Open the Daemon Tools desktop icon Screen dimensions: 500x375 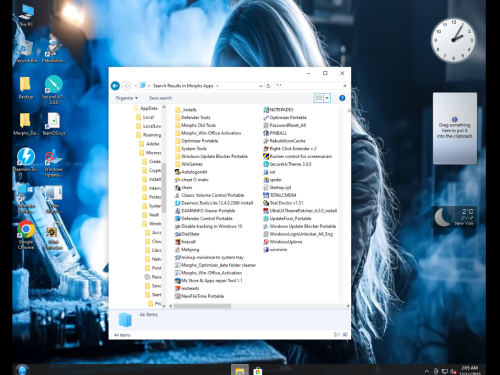[x=26, y=161]
